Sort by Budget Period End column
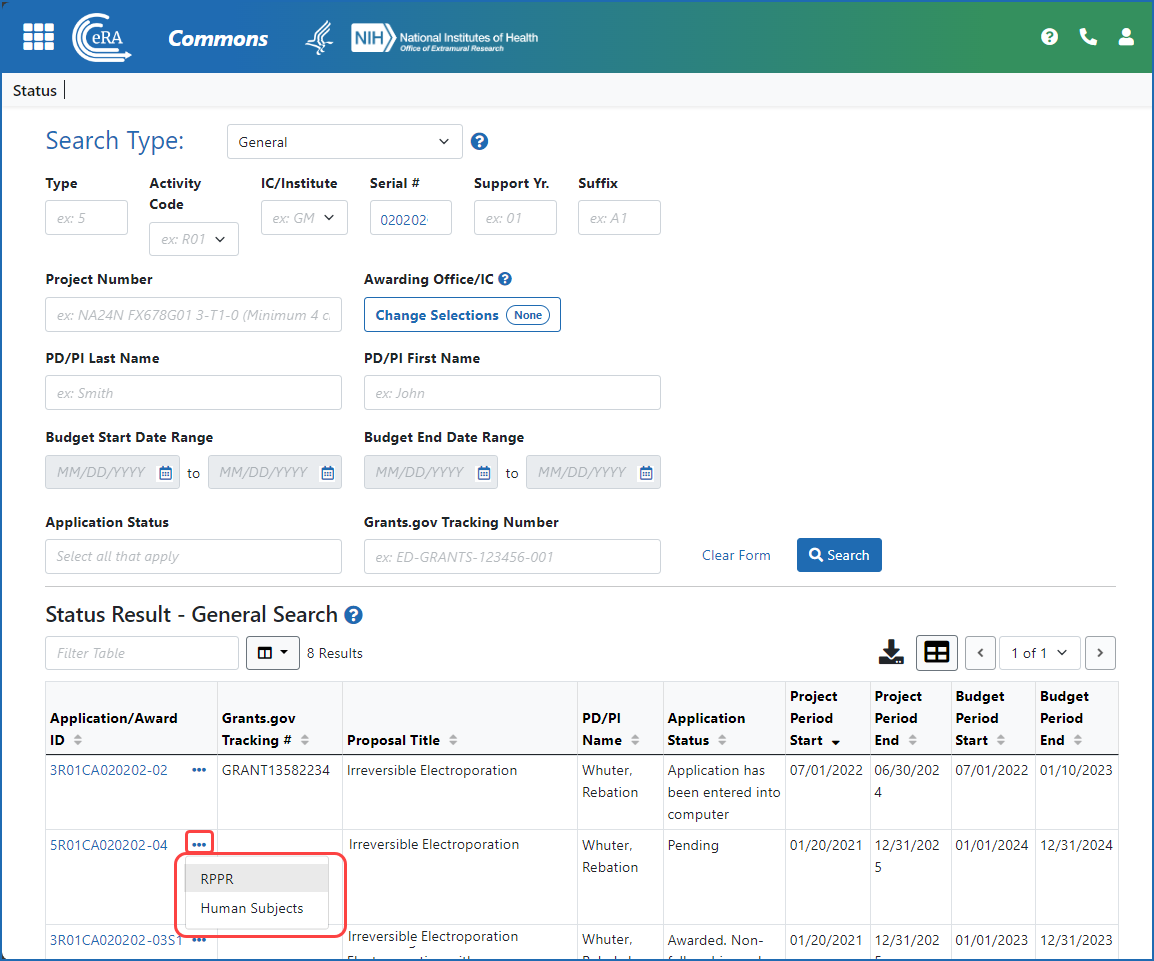Viewport: 1154px width, 961px height. 1077,740
